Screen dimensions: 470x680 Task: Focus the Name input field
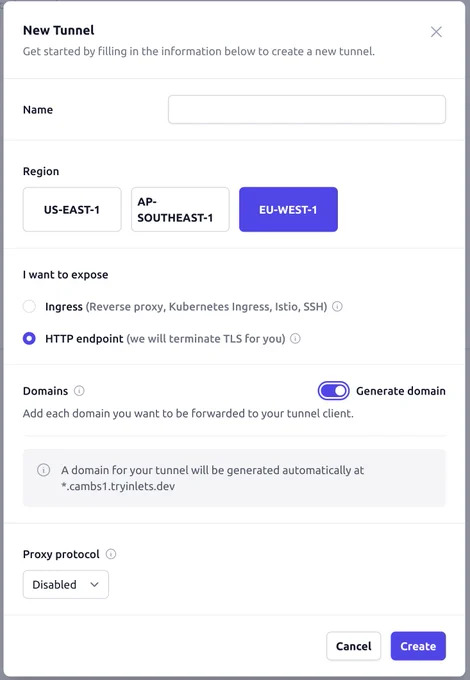(307, 109)
